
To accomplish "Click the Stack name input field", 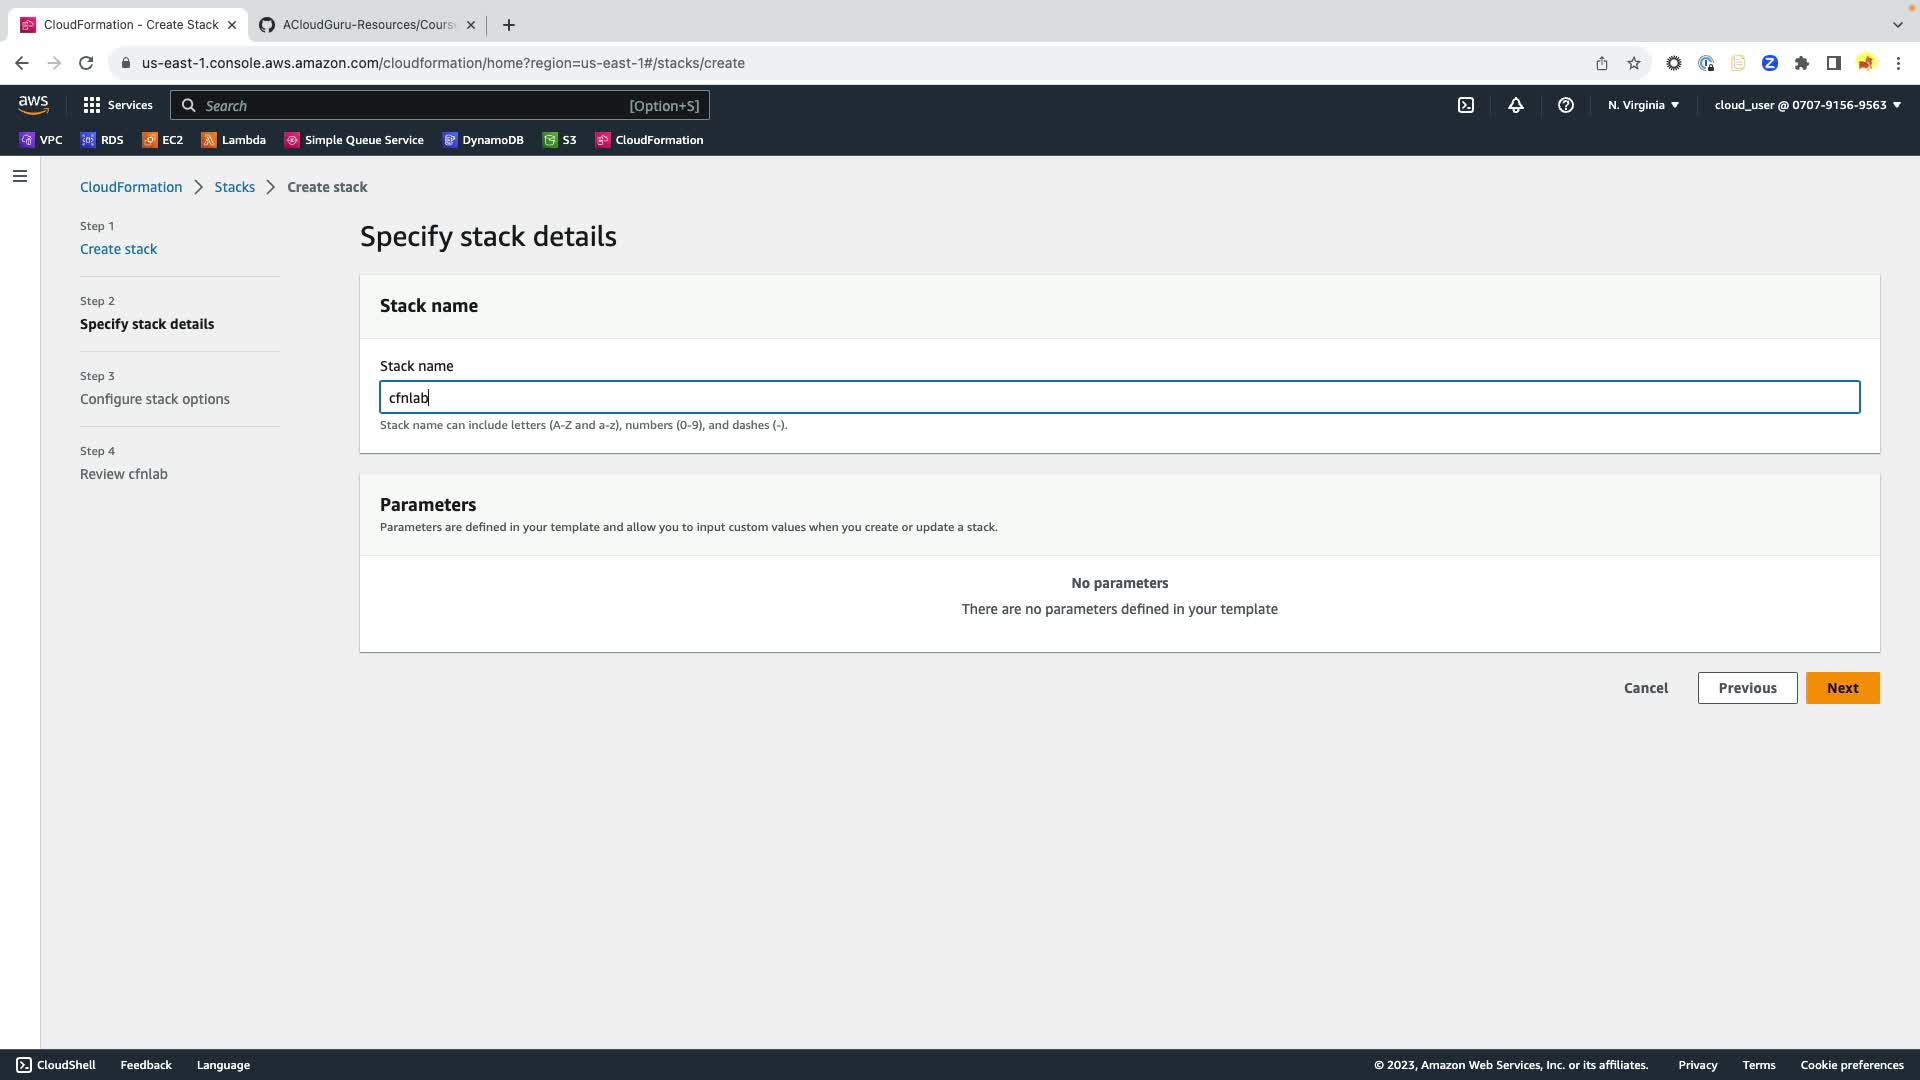I will [x=1119, y=398].
